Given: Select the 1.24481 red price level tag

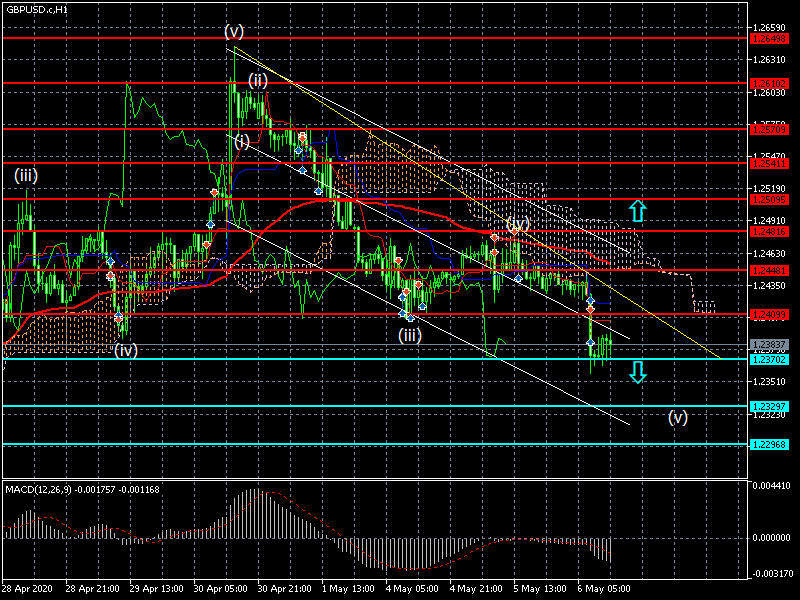Looking at the screenshot, I should (769, 270).
